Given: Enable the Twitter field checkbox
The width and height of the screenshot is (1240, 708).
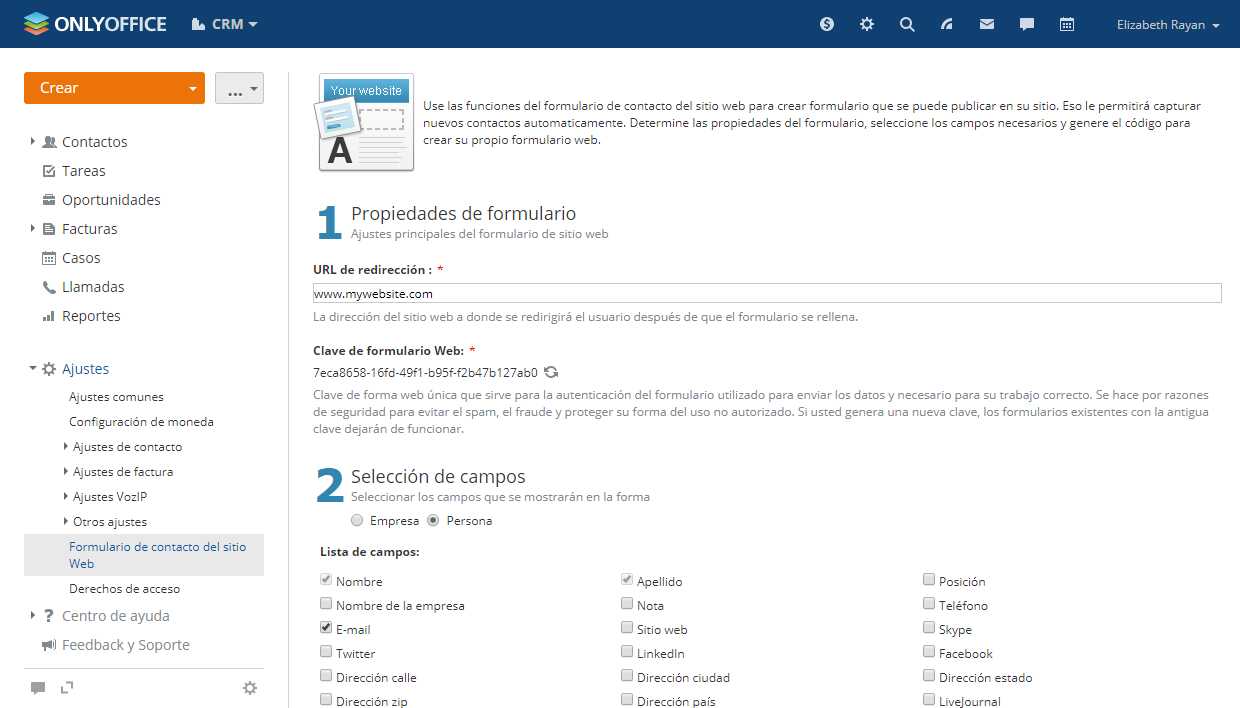Looking at the screenshot, I should pyautogui.click(x=326, y=652).
